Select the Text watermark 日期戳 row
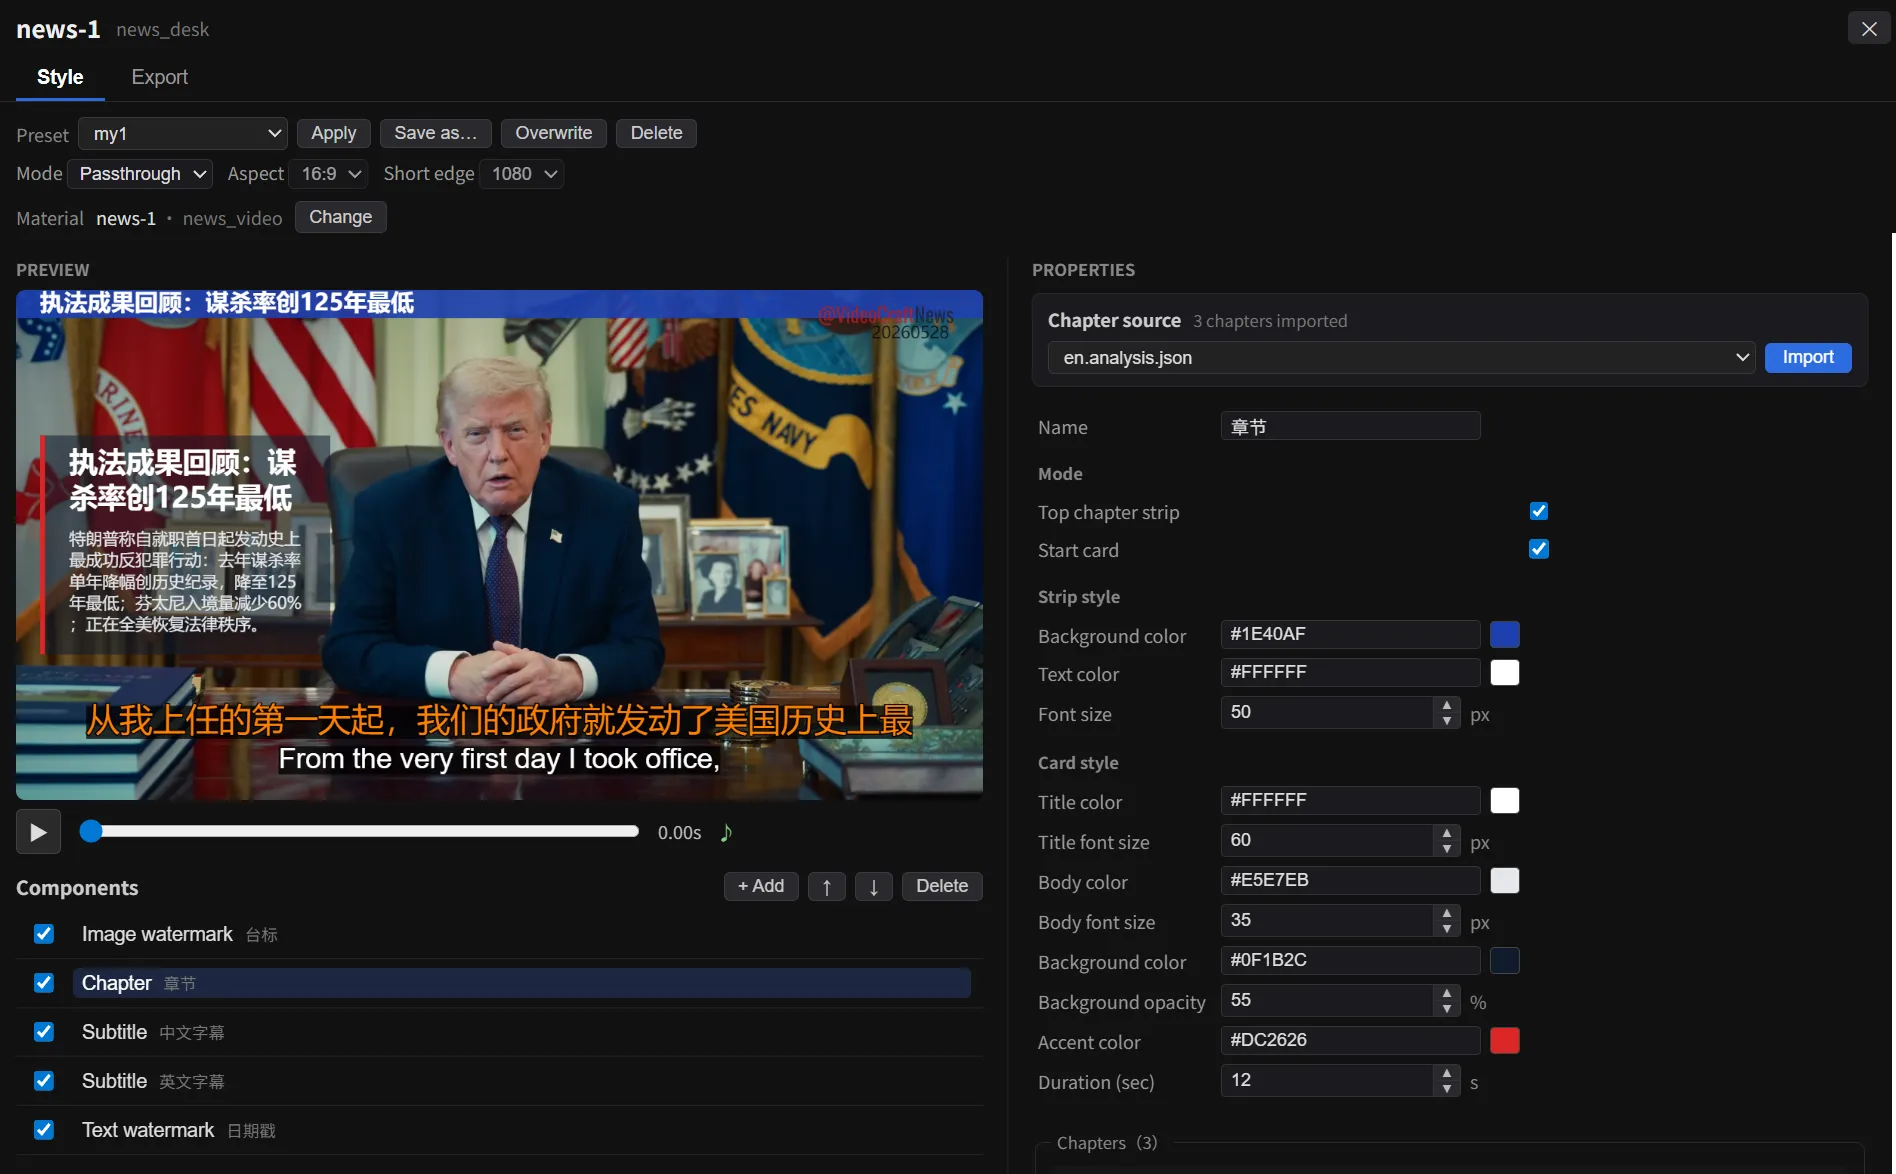 click(521, 1130)
